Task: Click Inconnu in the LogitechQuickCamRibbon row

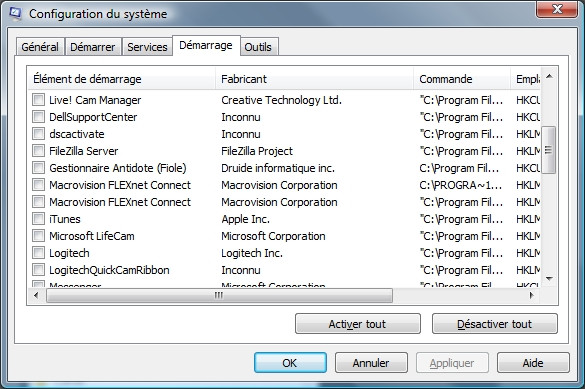Action: pyautogui.click(x=241, y=270)
